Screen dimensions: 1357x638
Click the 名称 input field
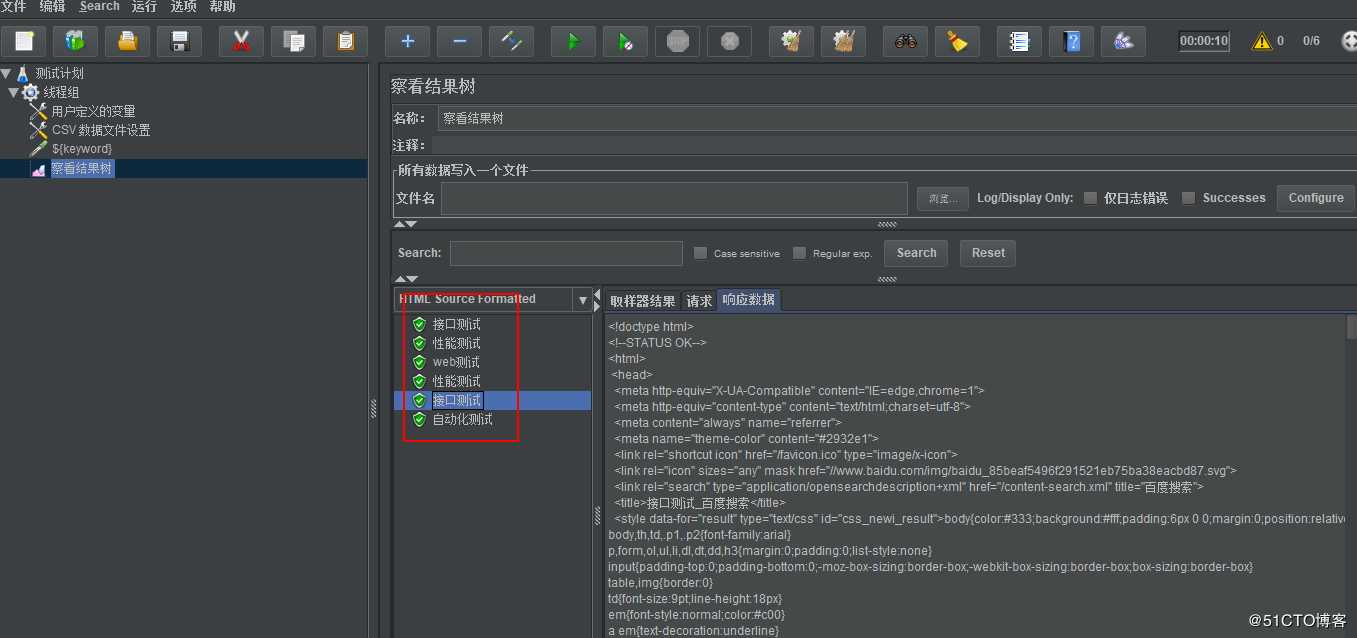click(897, 118)
